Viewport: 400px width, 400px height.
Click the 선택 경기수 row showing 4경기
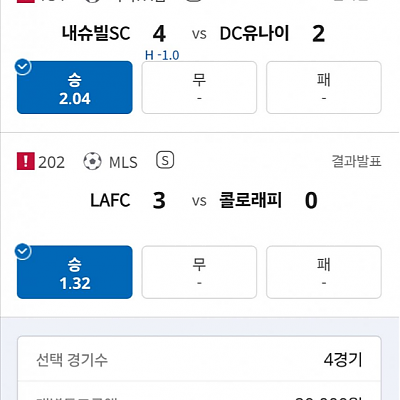[199, 360]
